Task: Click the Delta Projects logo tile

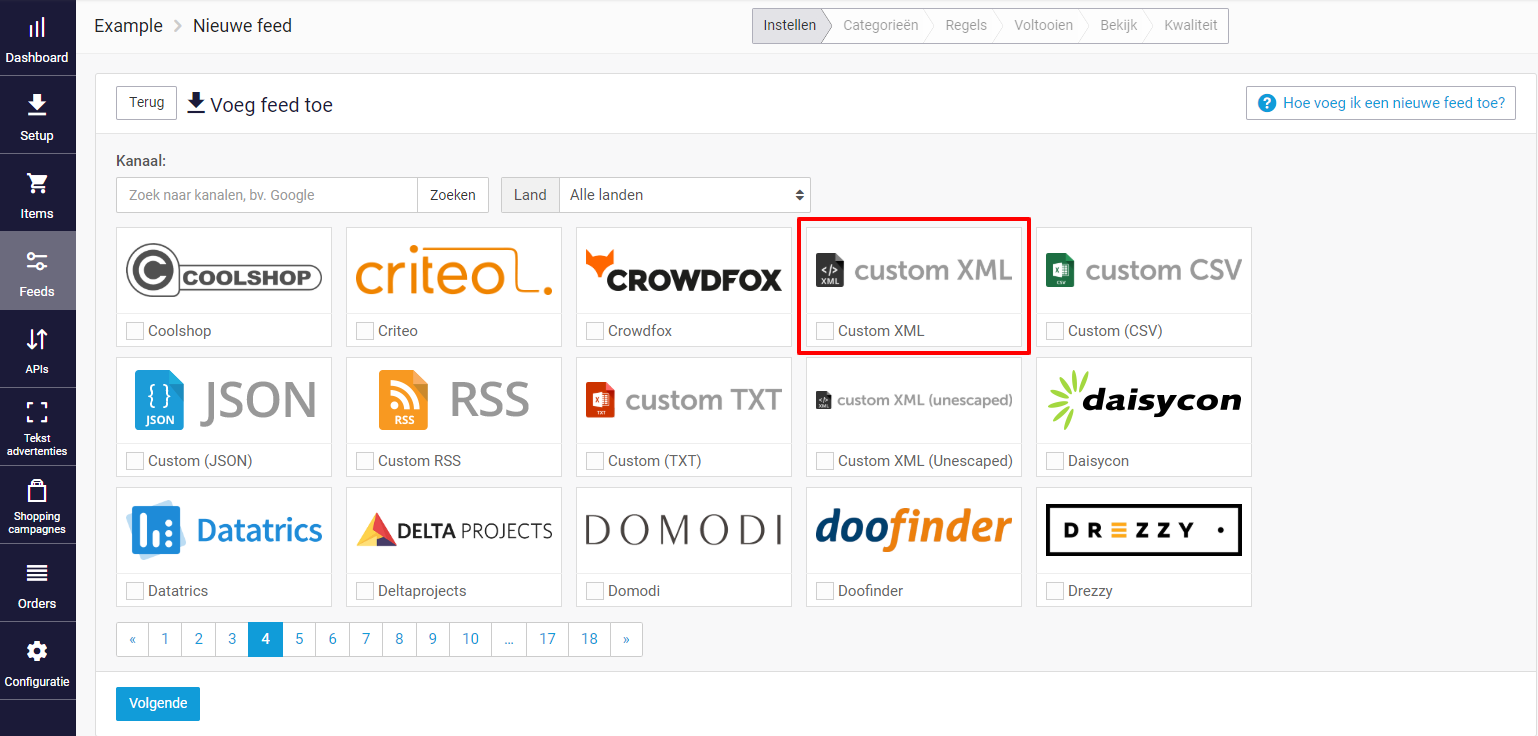Action: tap(454, 530)
